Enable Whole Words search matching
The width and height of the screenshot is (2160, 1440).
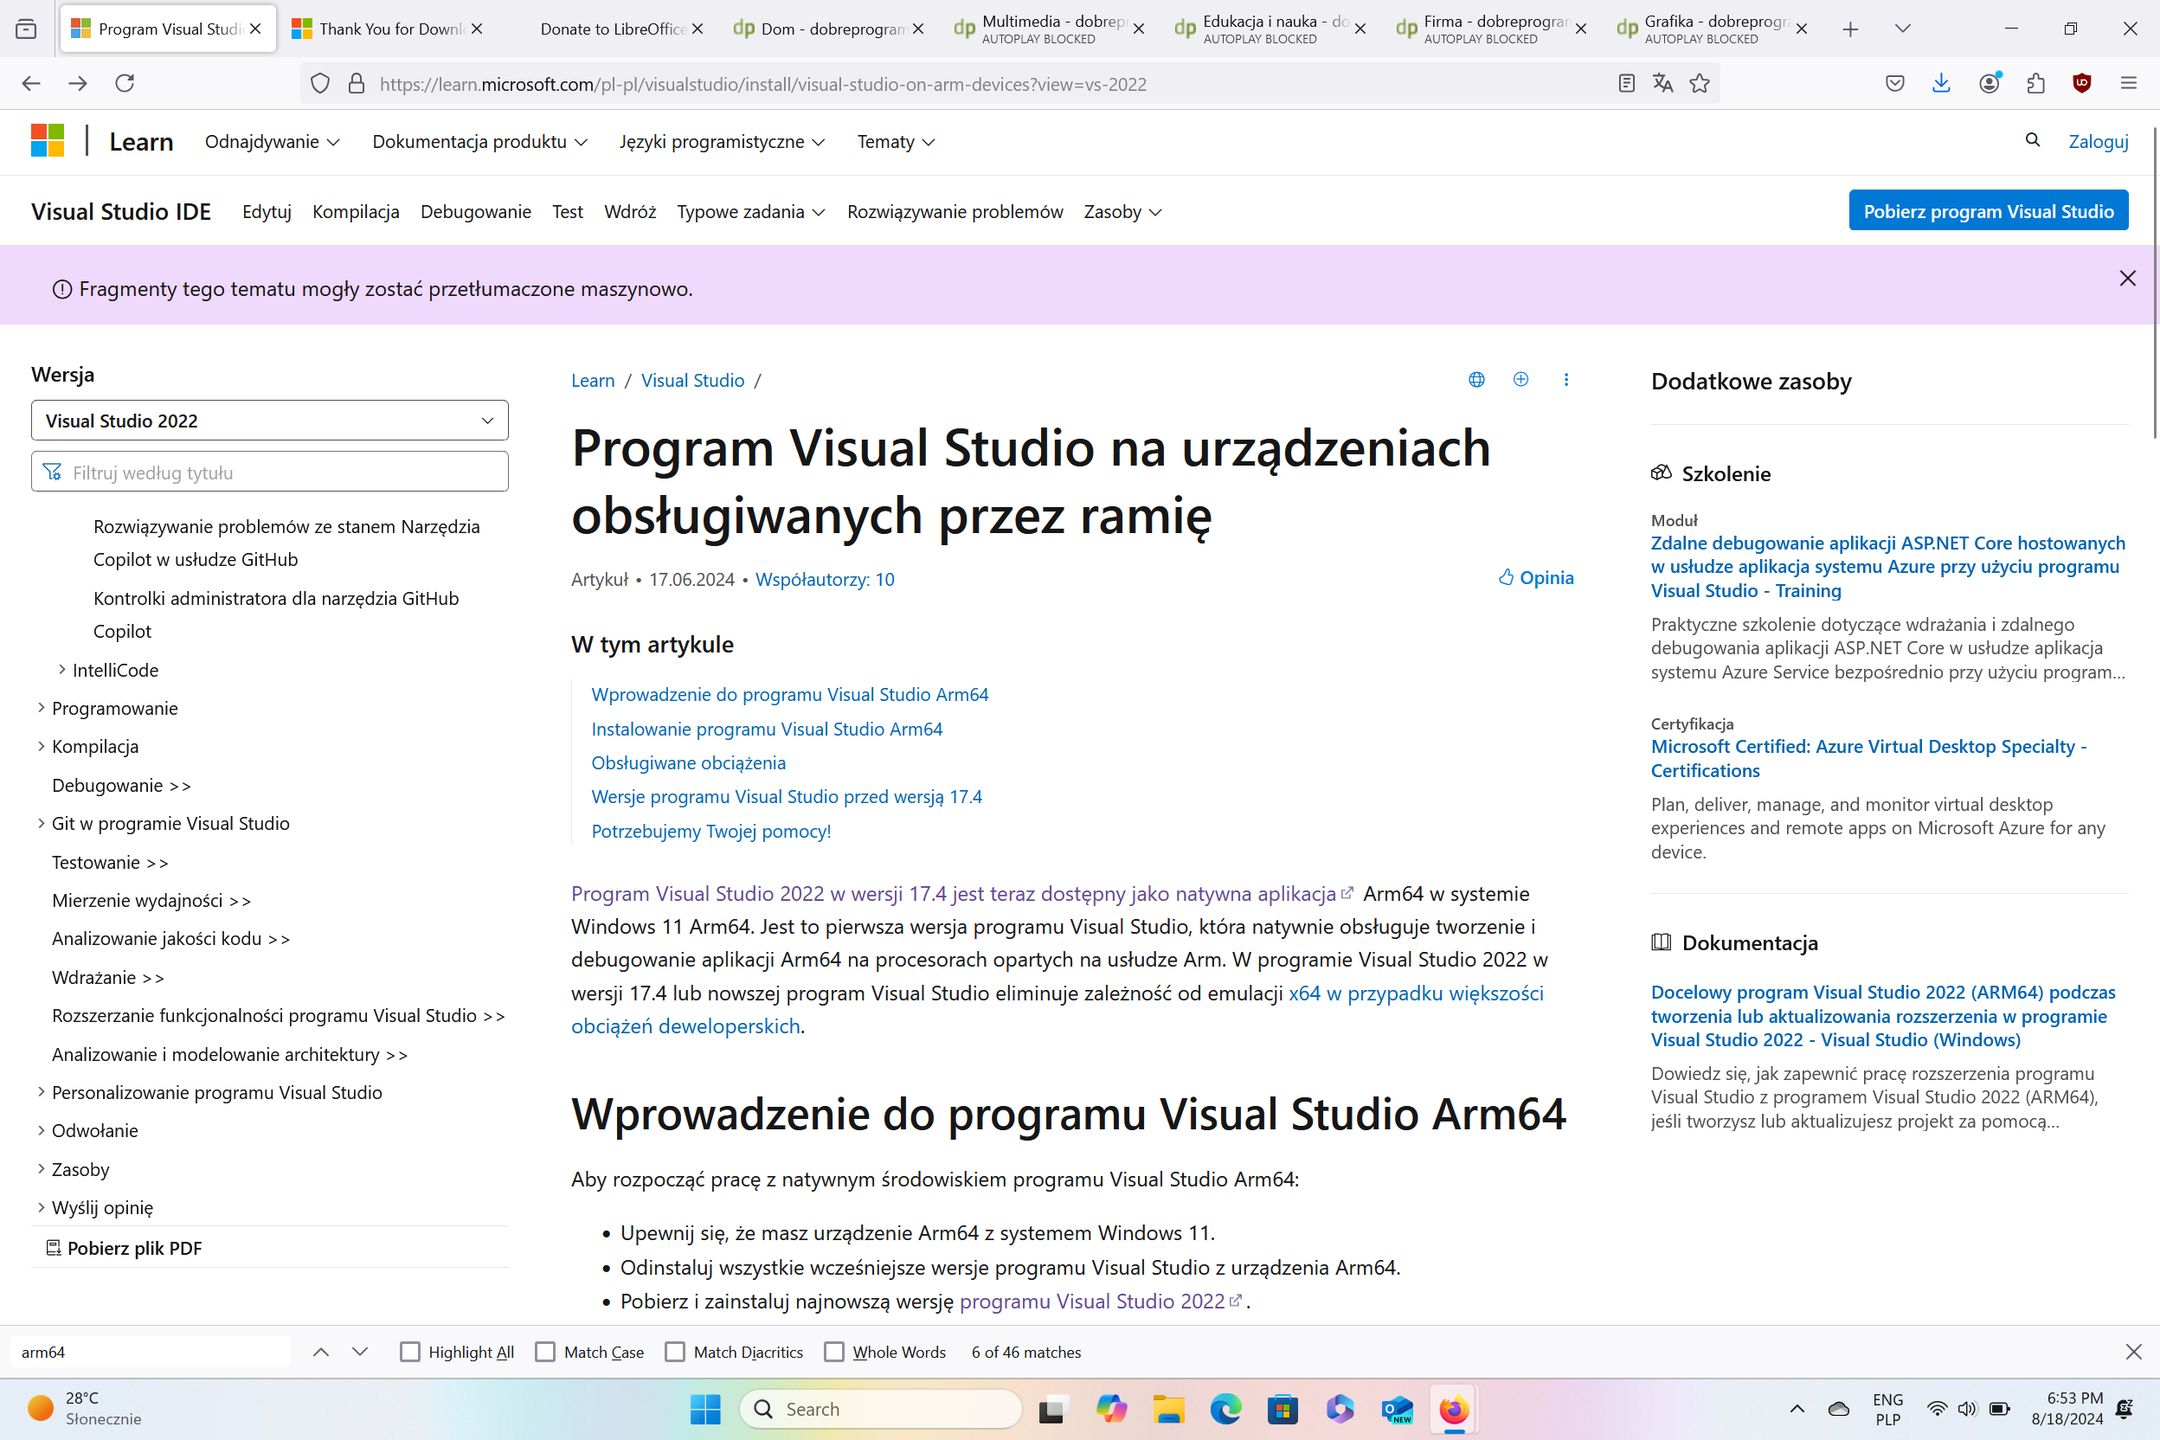(x=834, y=1351)
